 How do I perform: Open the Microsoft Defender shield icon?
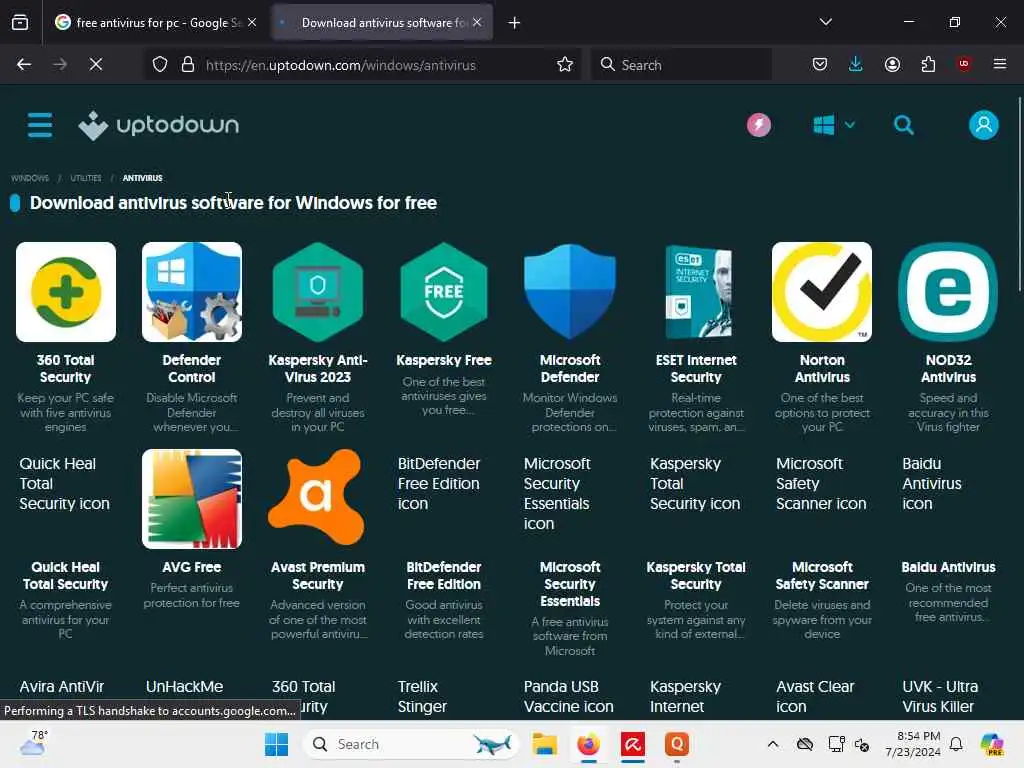pos(570,292)
